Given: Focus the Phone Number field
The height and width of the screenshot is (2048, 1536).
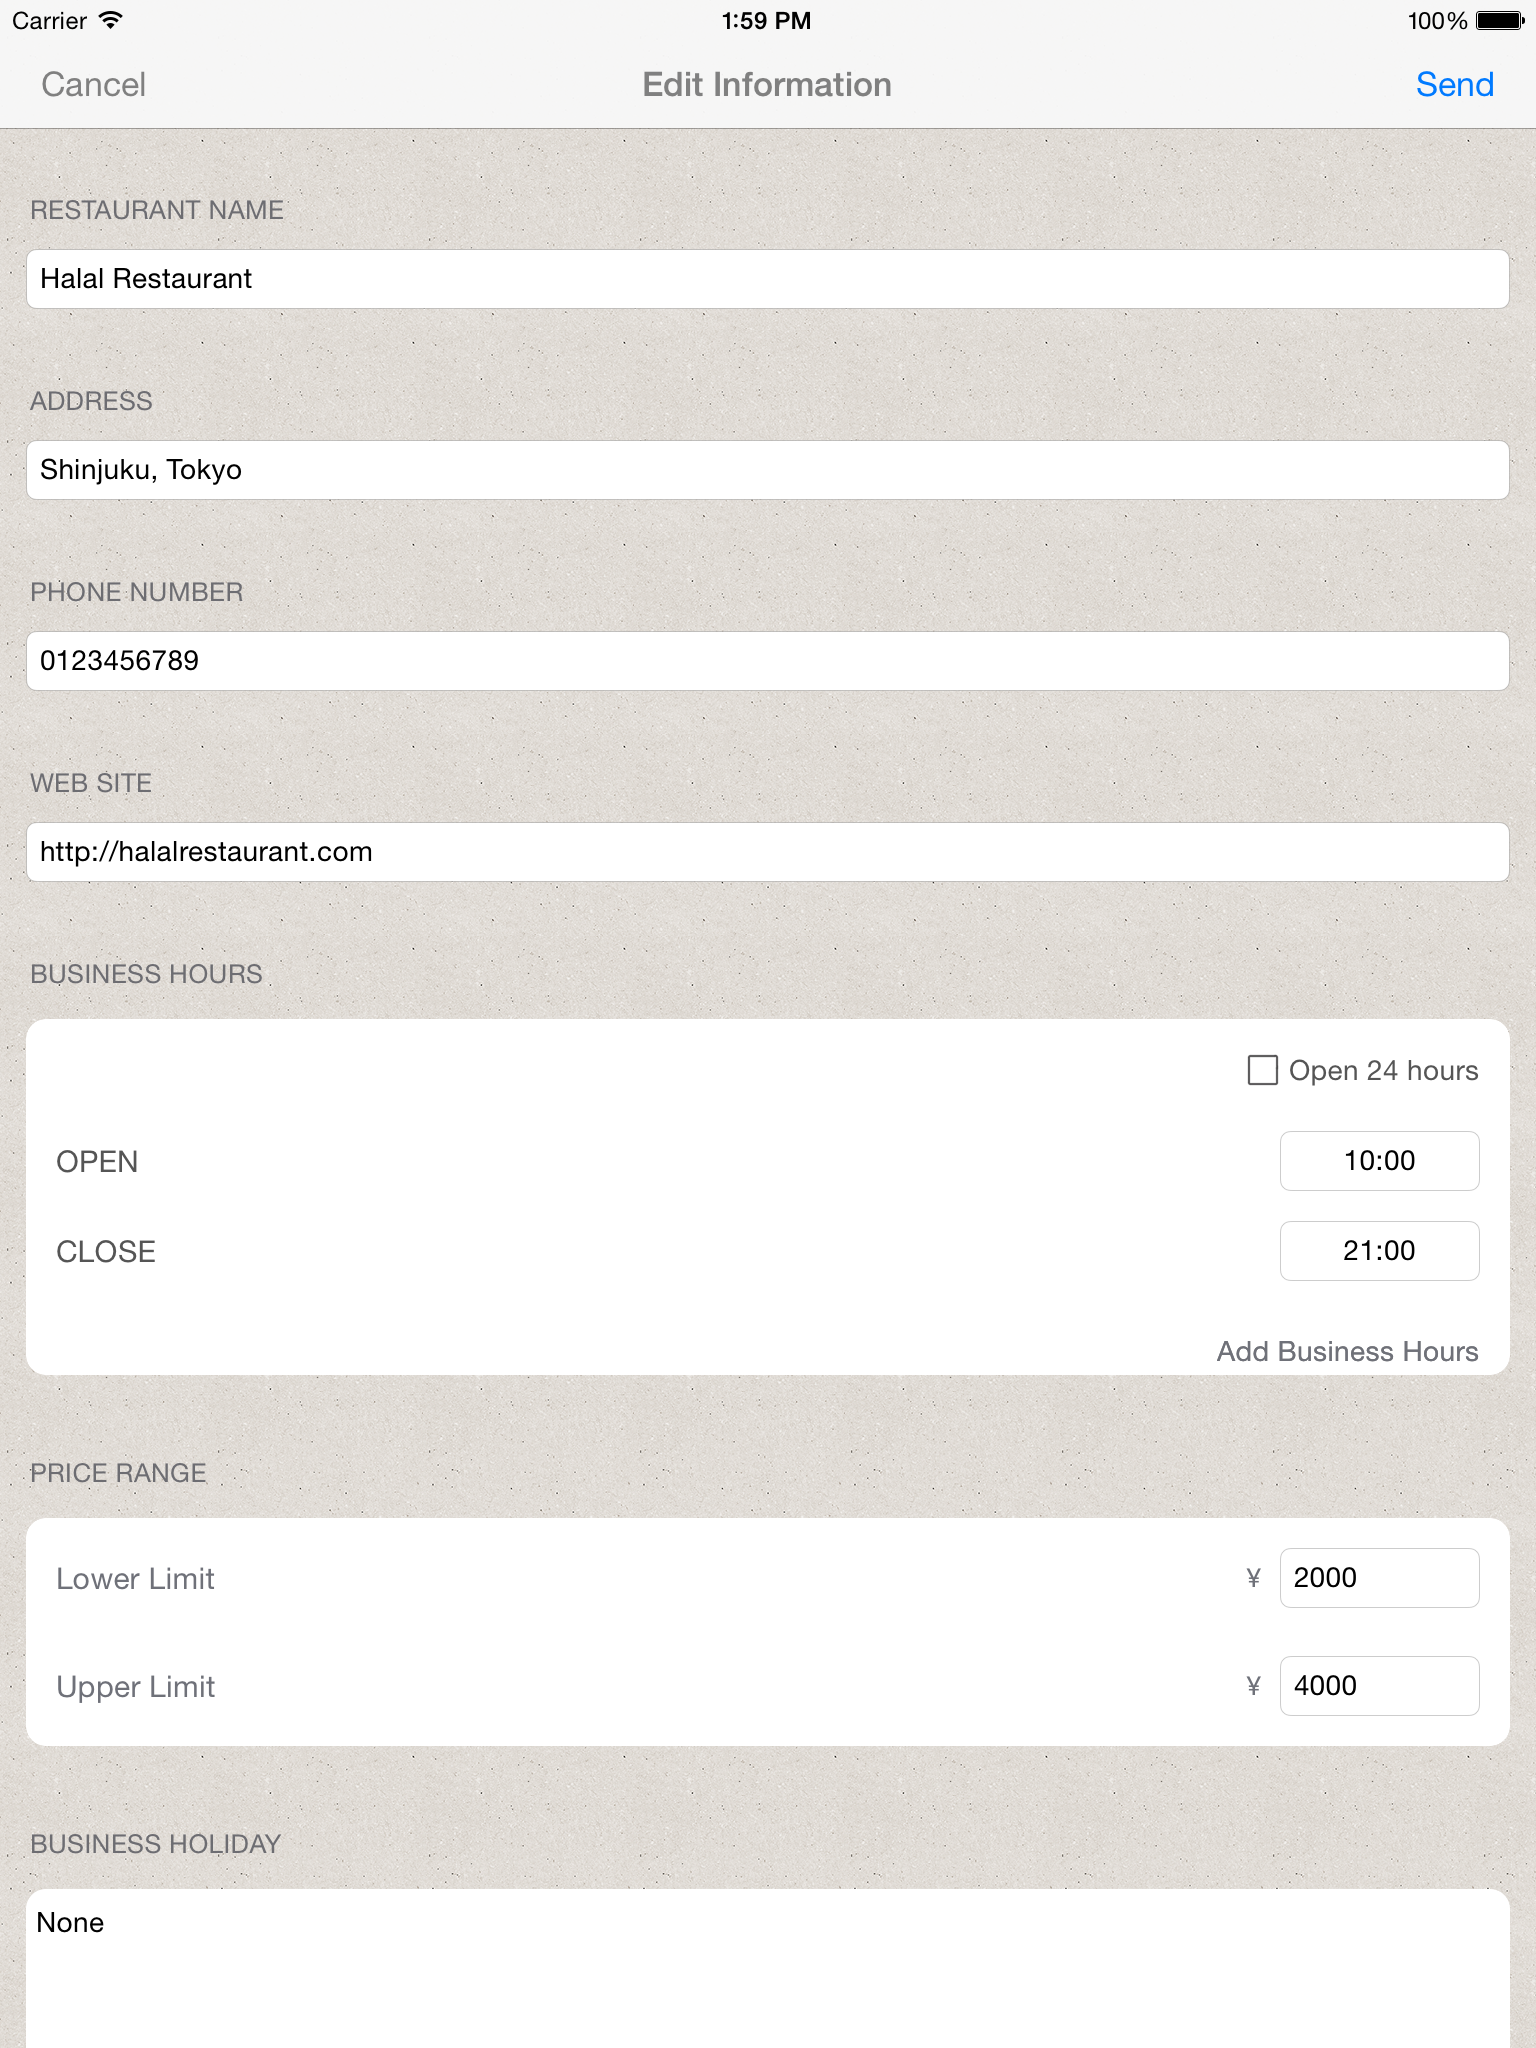Looking at the screenshot, I should pos(768,661).
